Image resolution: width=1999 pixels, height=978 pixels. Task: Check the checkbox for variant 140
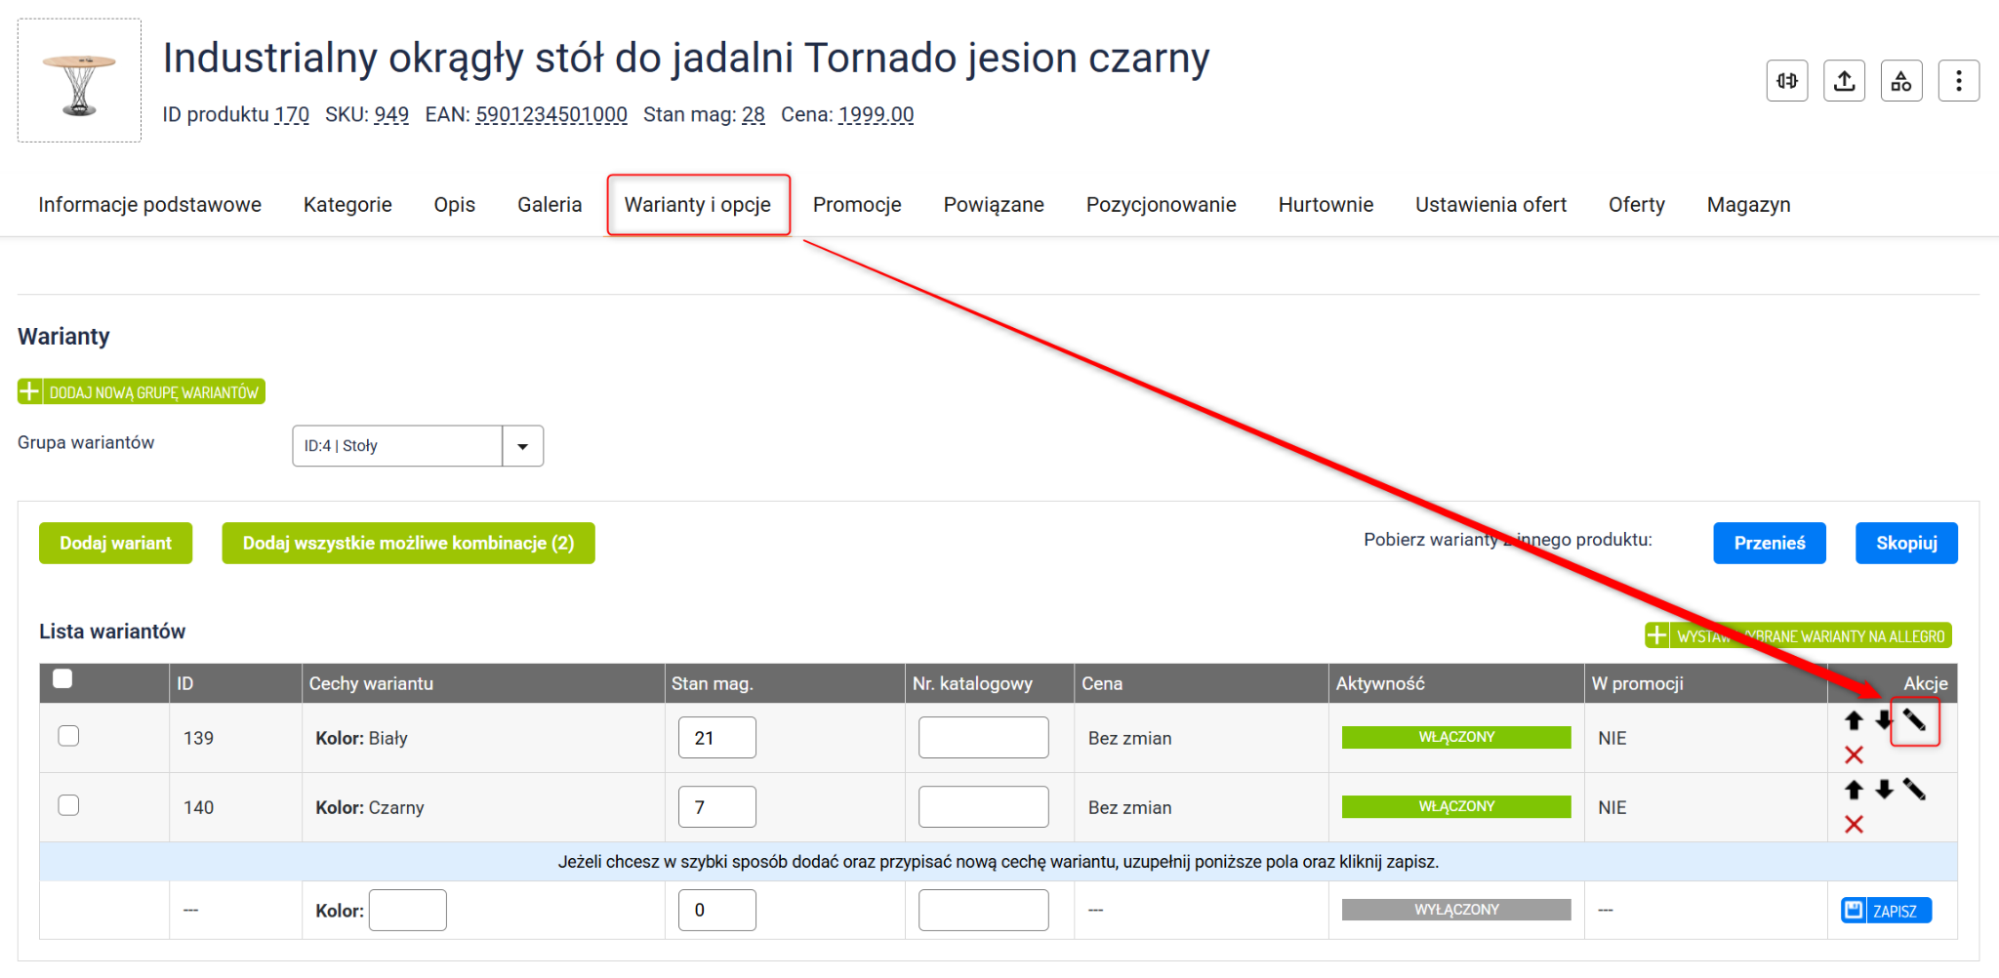point(68,805)
